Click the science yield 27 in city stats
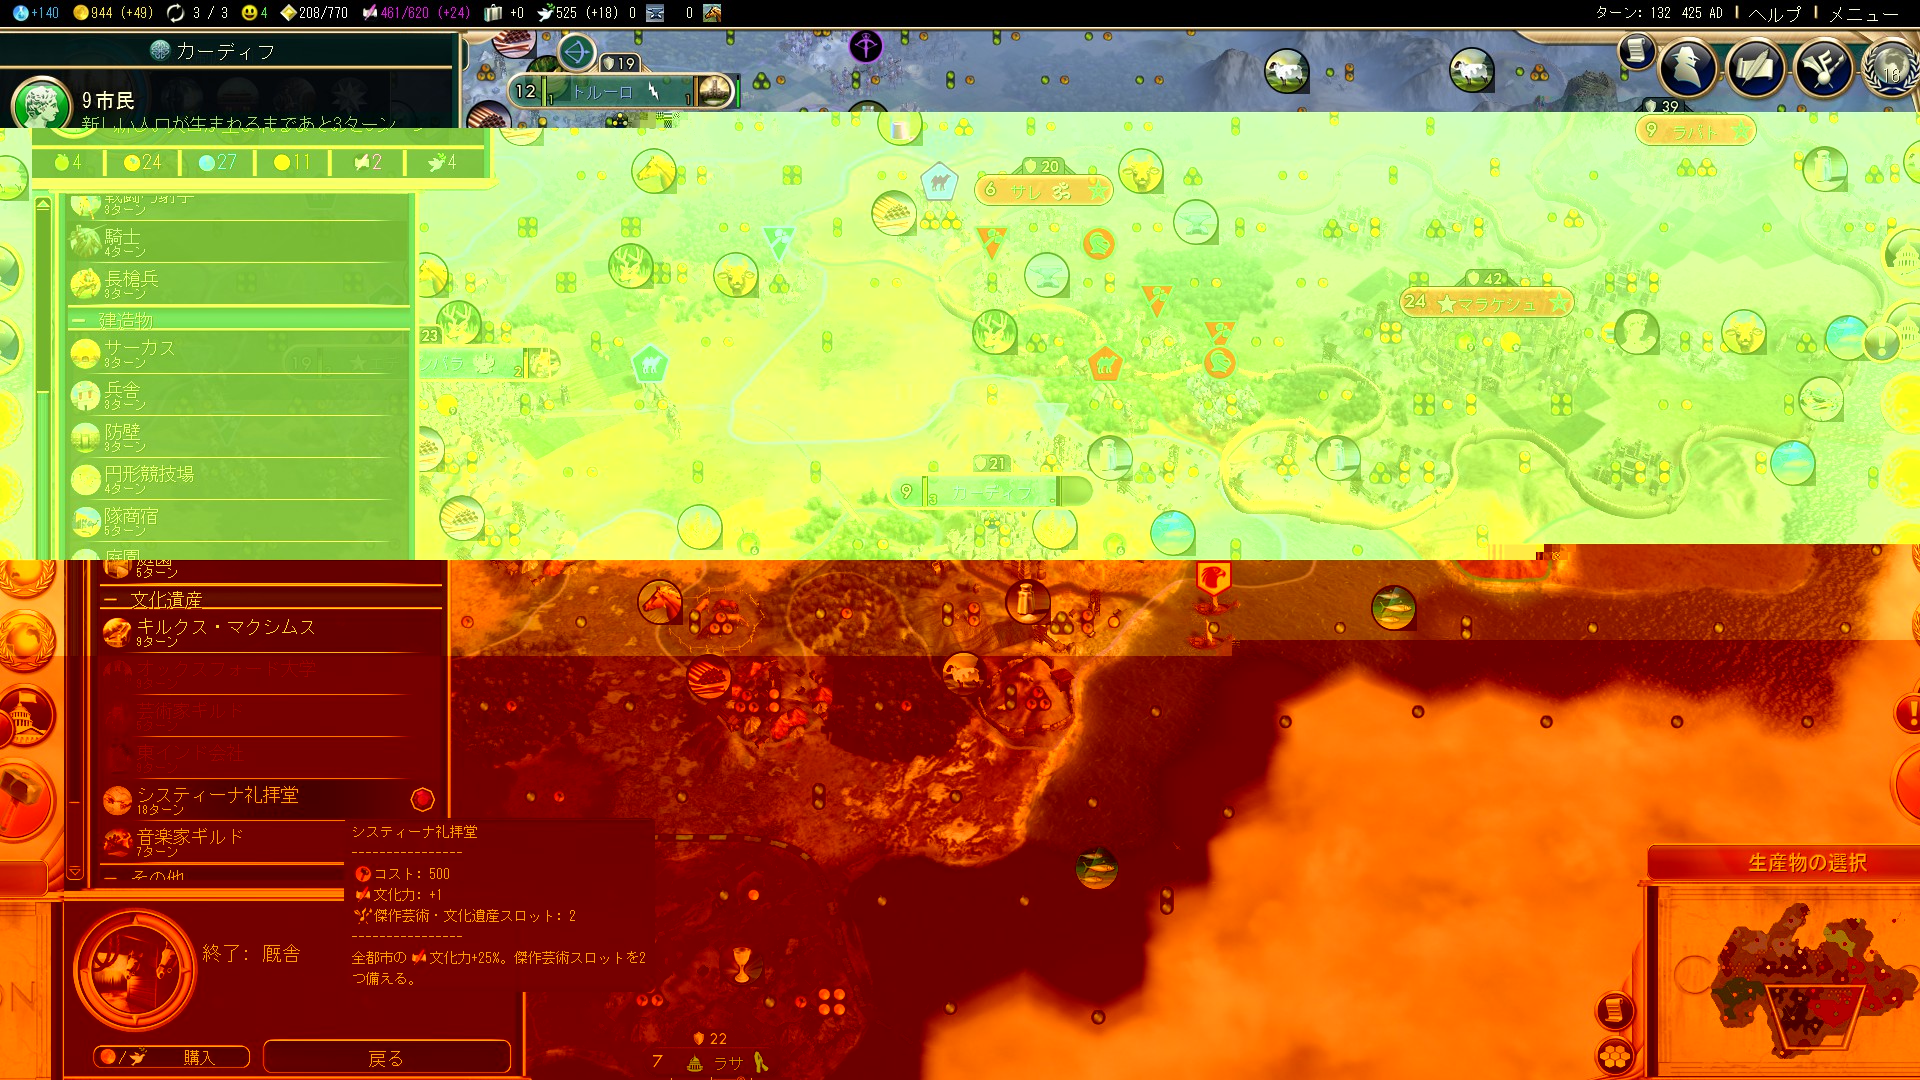1920x1080 pixels. click(x=217, y=162)
